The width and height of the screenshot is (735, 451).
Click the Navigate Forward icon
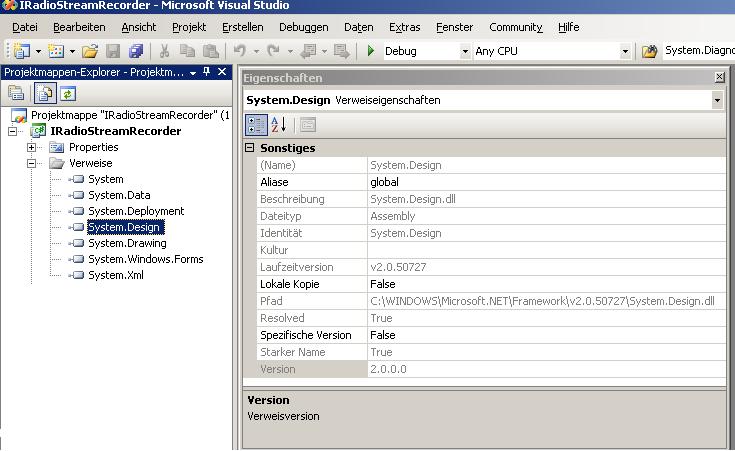(x=342, y=51)
